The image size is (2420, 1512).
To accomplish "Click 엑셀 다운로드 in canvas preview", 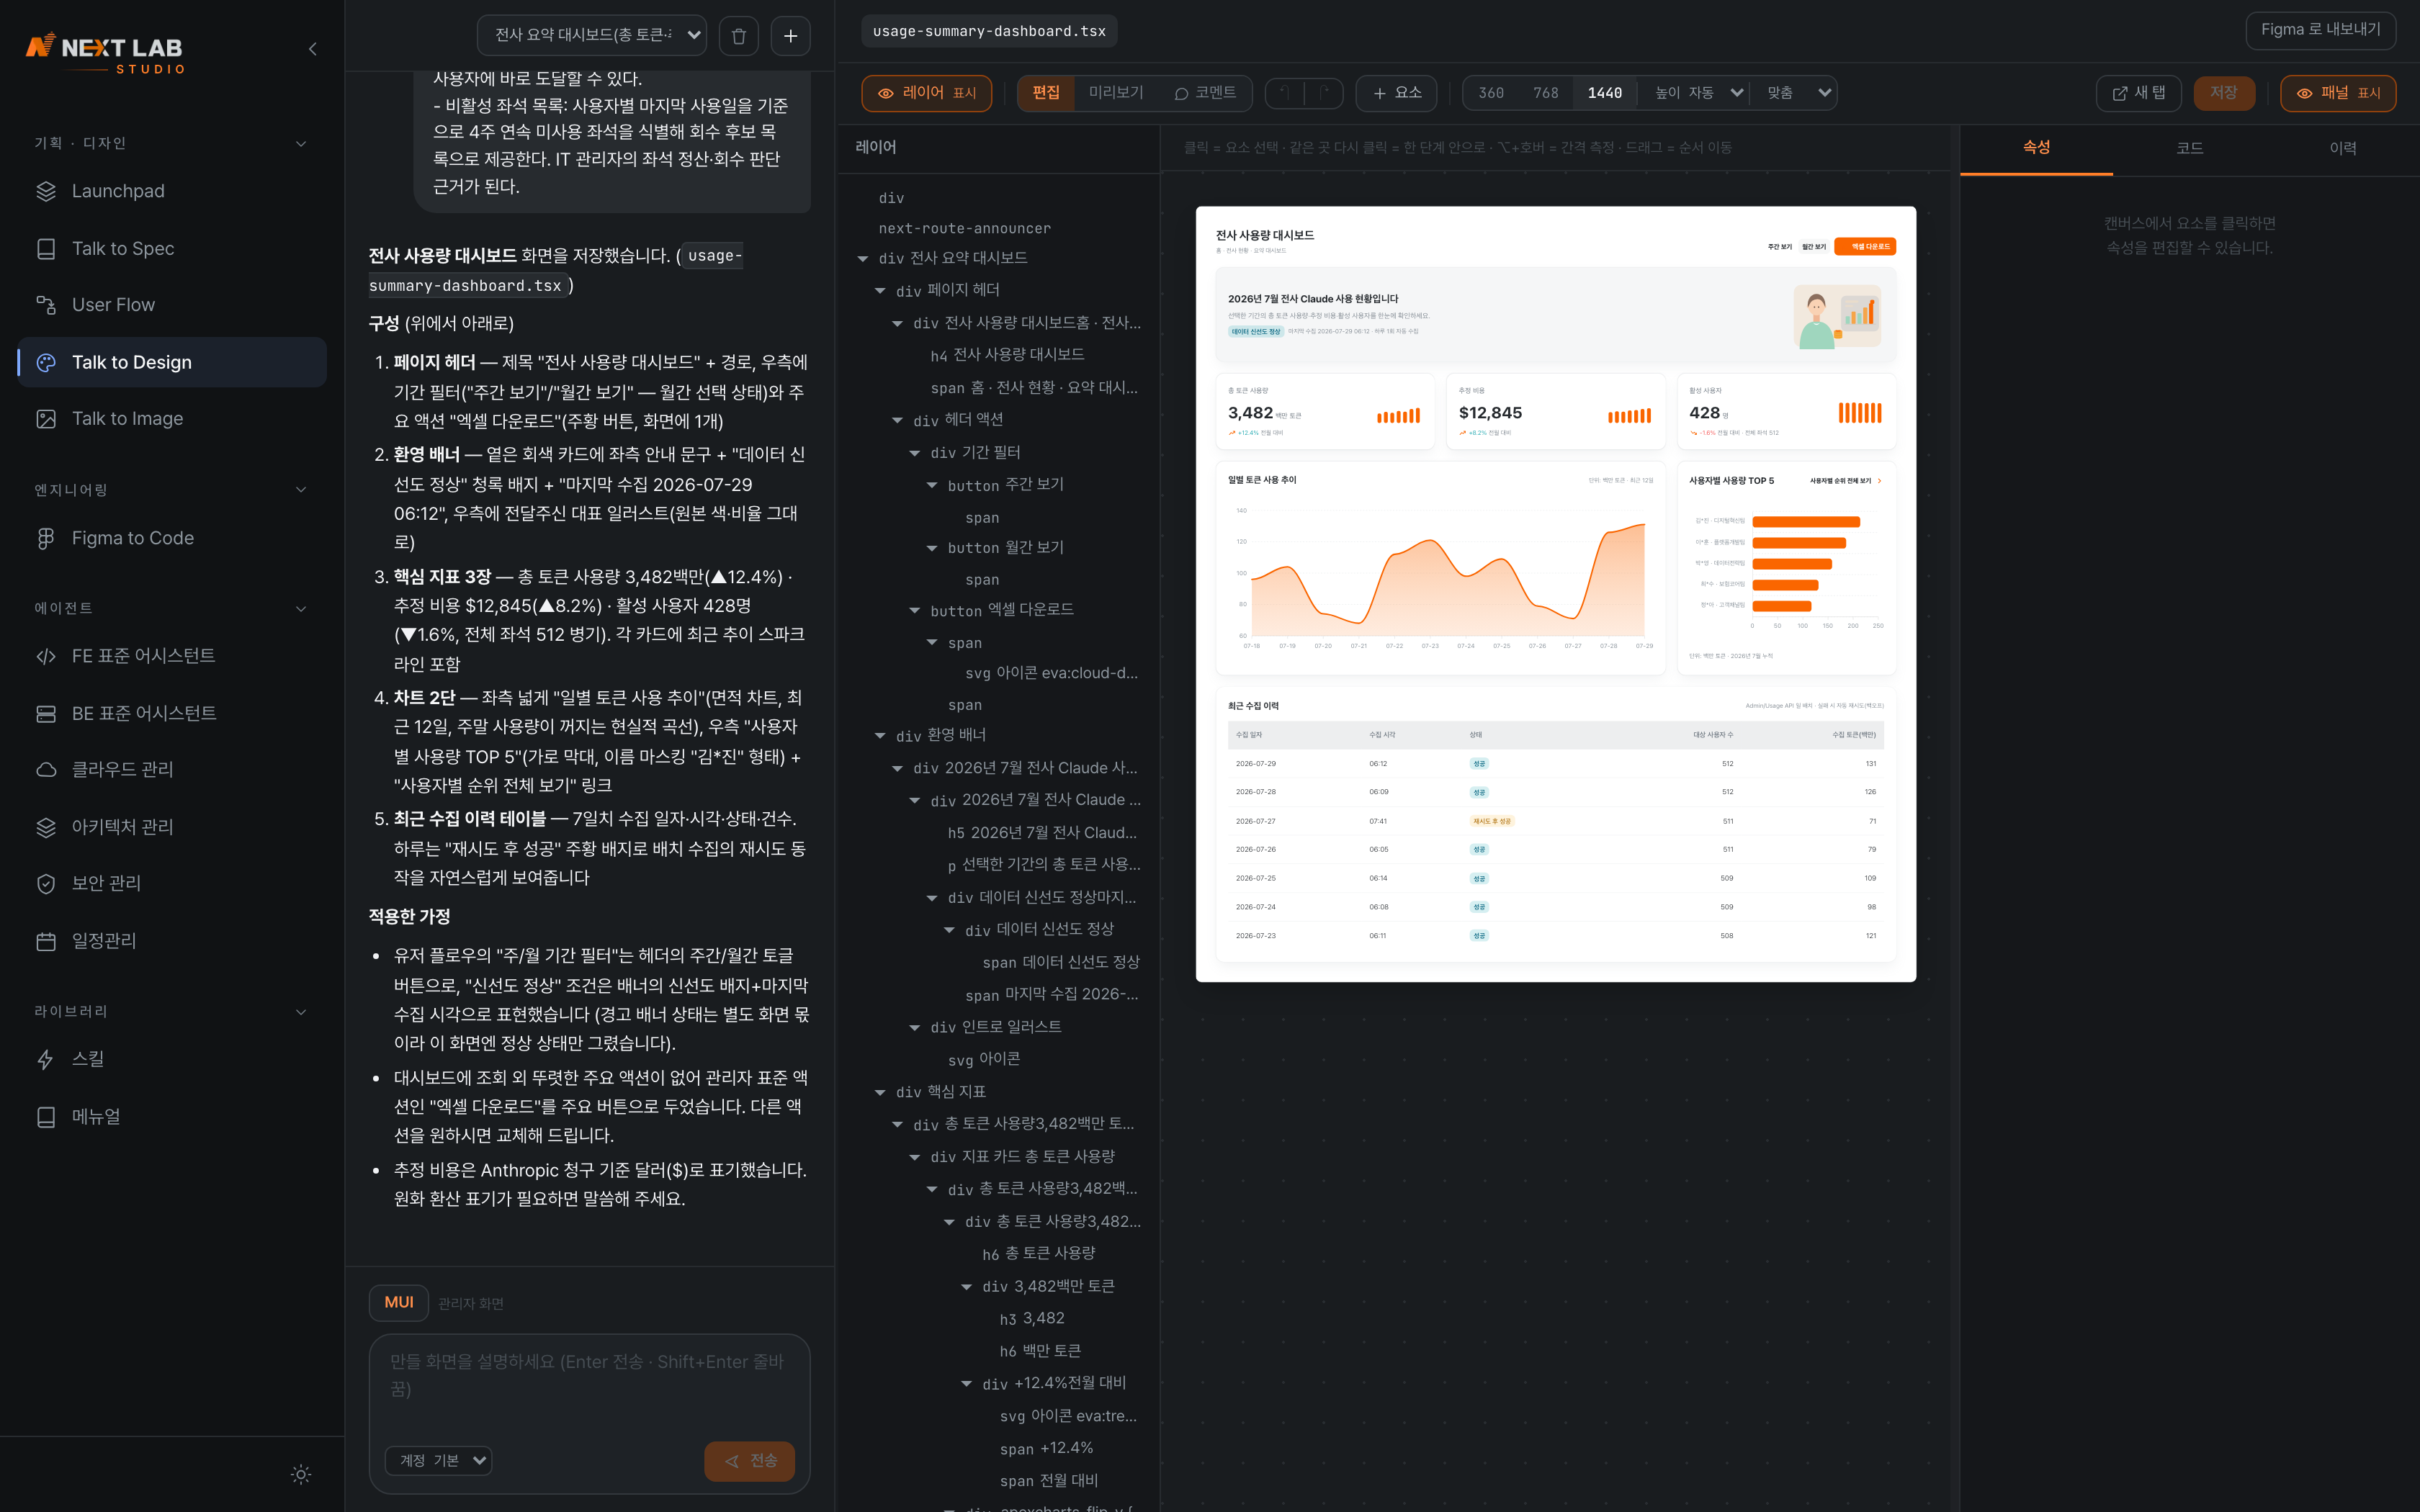I will pyautogui.click(x=1865, y=246).
